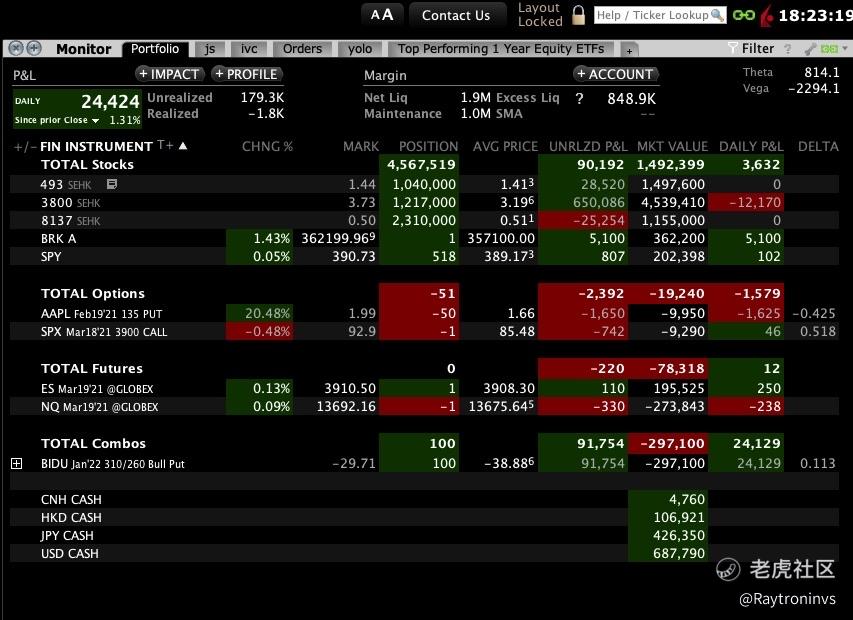The width and height of the screenshot is (853, 620).
Task: Switch to the ivc tab
Action: 249,49
